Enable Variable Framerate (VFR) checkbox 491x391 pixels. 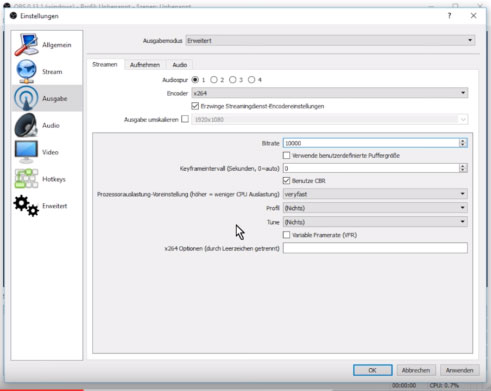[x=286, y=235]
